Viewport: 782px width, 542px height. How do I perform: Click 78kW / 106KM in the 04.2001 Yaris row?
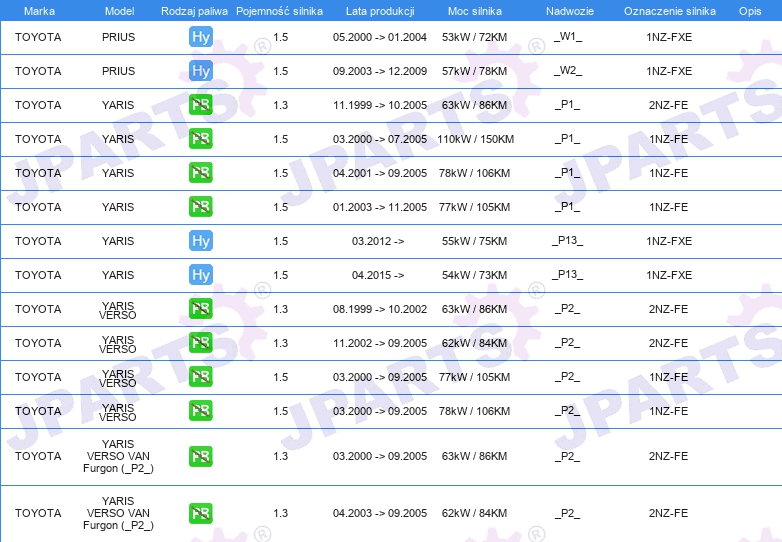click(474, 173)
